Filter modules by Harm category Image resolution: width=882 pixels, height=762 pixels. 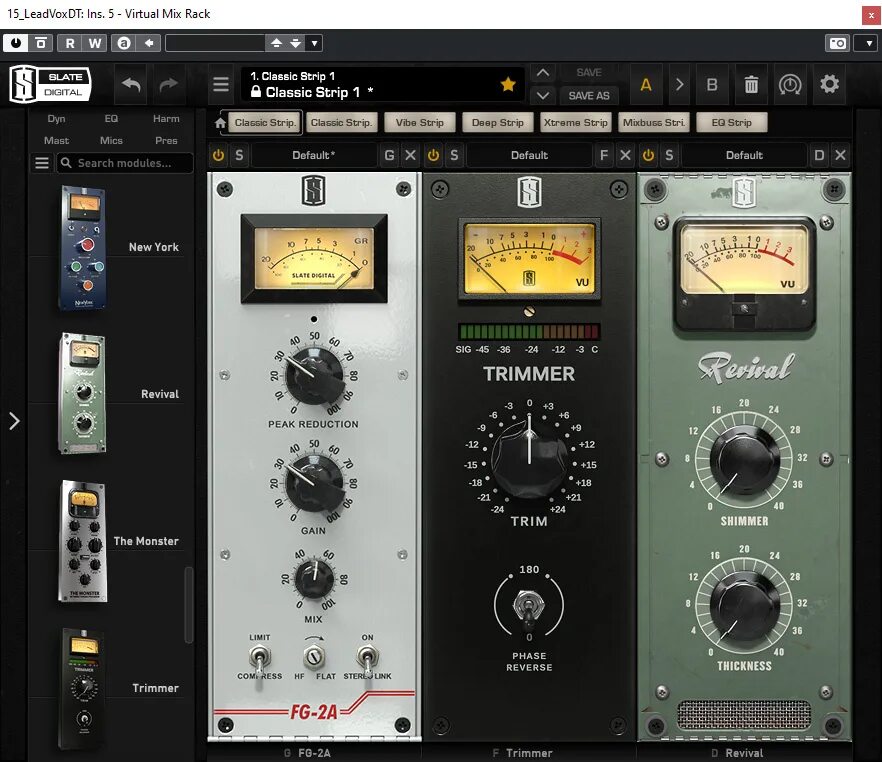click(x=166, y=119)
